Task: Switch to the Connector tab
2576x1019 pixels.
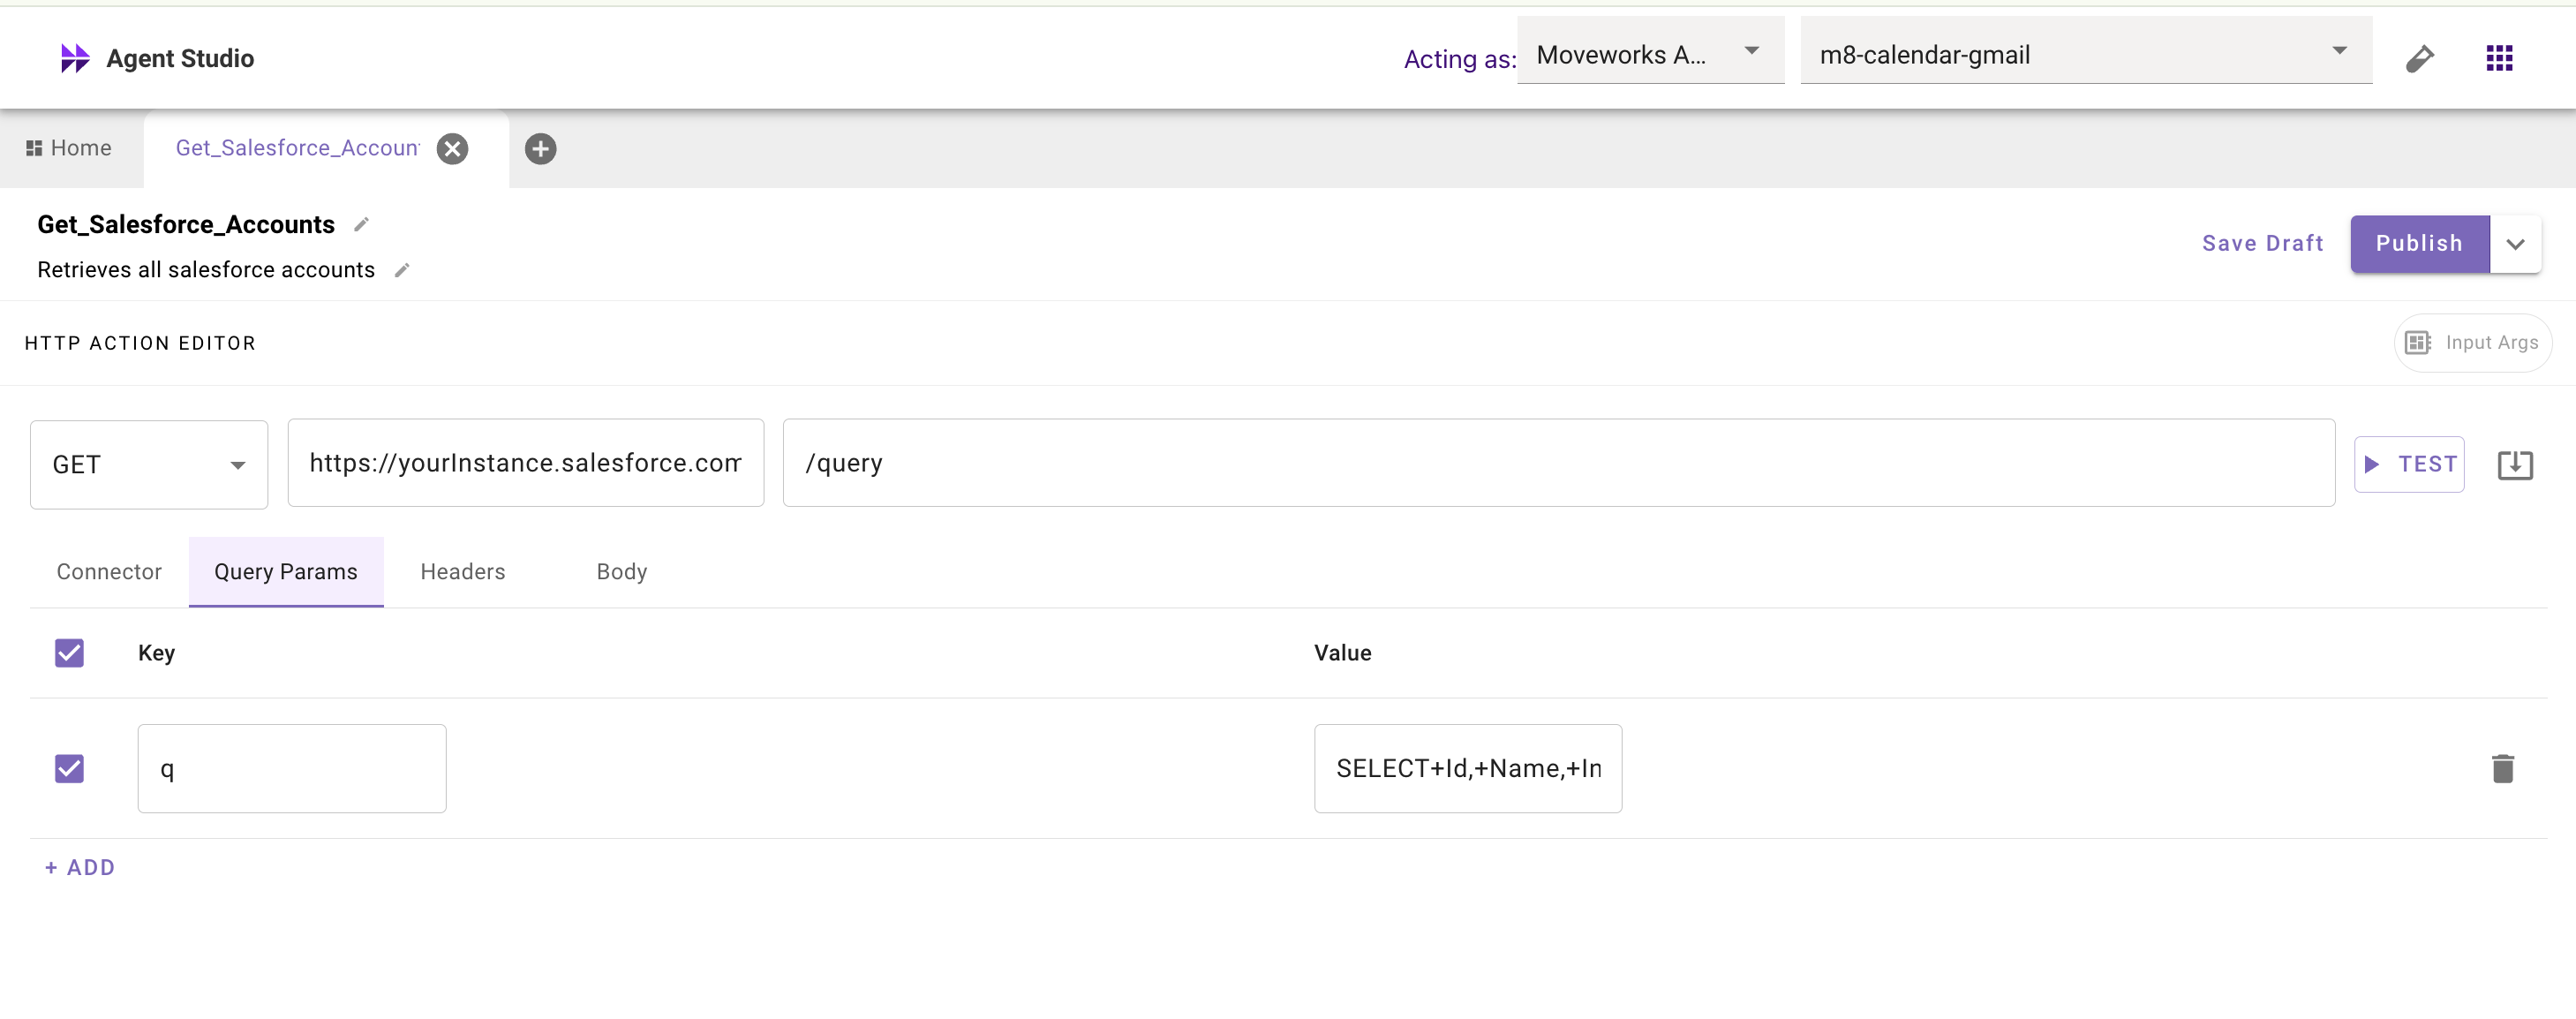Action: click(x=109, y=572)
